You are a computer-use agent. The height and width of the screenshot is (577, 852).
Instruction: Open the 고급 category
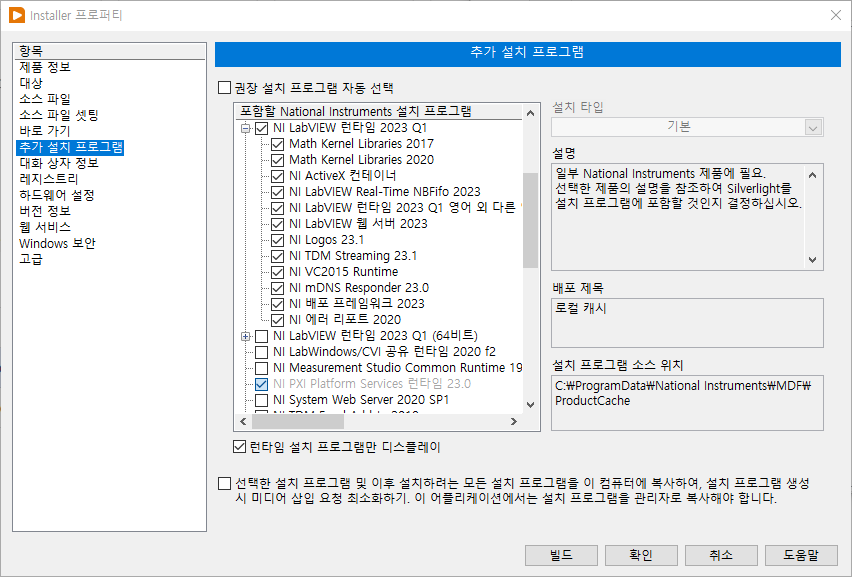(x=31, y=259)
